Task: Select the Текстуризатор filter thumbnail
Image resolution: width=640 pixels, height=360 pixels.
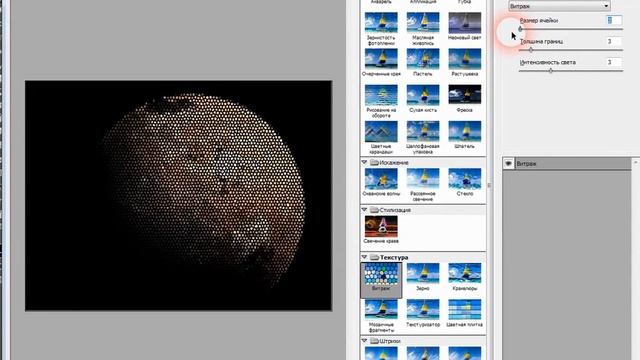Action: coord(423,310)
